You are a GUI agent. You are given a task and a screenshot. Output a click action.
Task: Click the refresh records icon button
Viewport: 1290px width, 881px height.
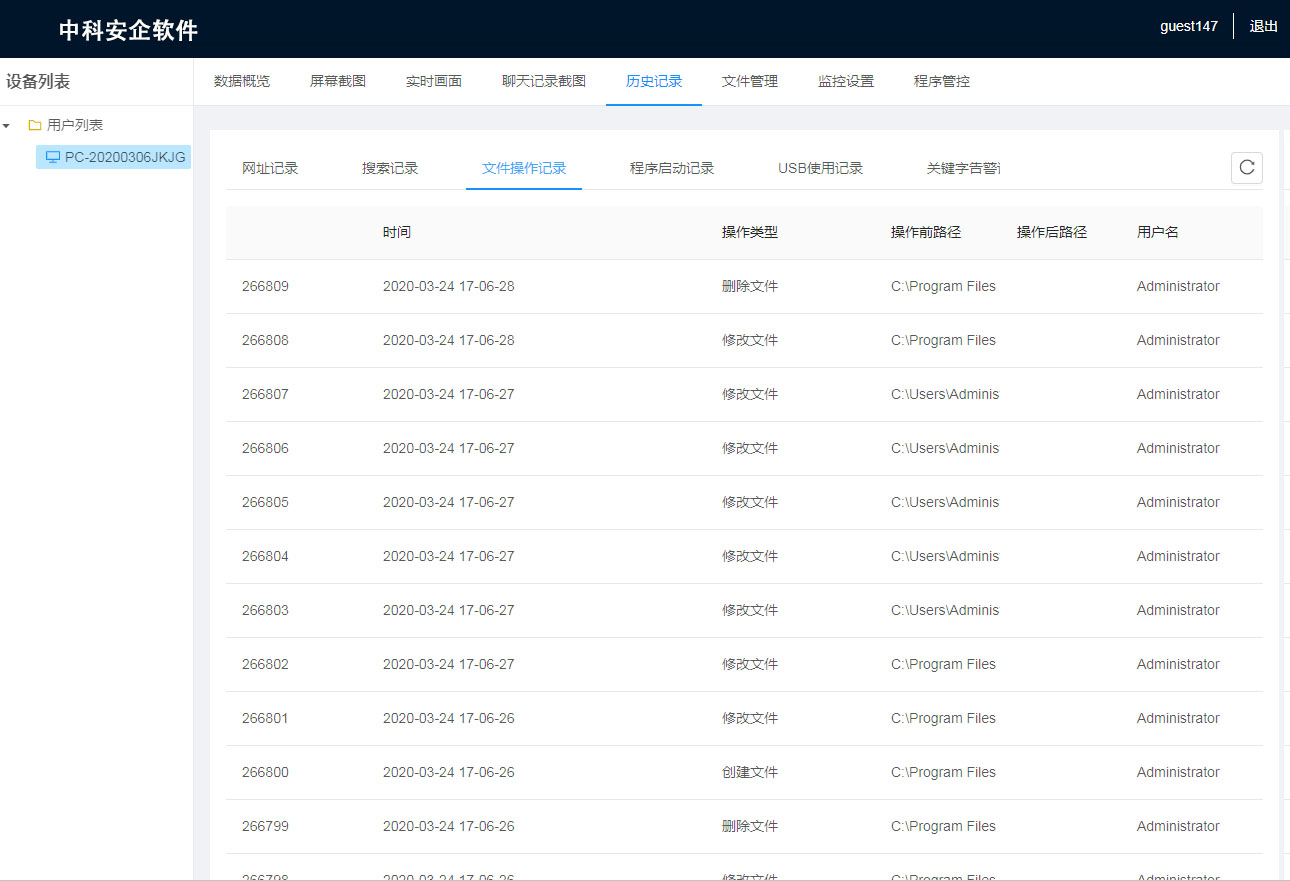point(1246,168)
